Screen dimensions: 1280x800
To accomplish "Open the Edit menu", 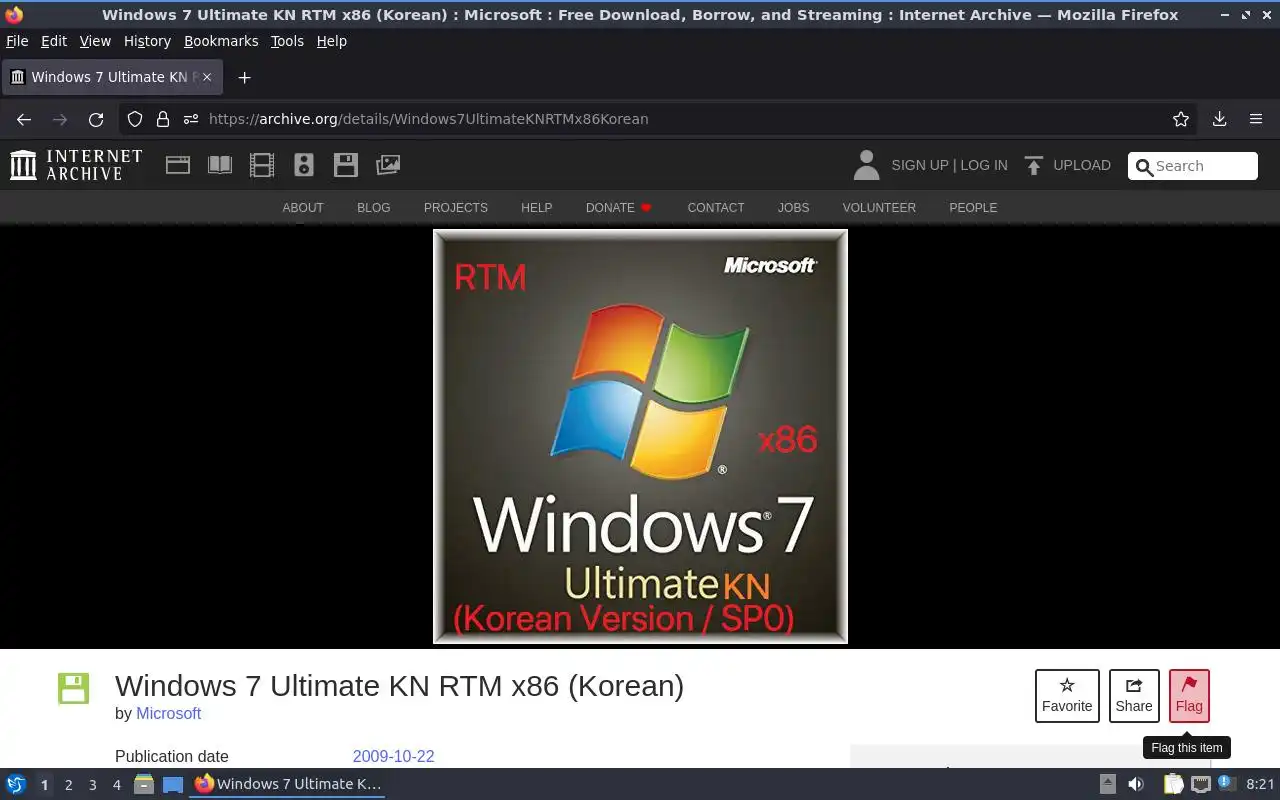I will point(54,41).
